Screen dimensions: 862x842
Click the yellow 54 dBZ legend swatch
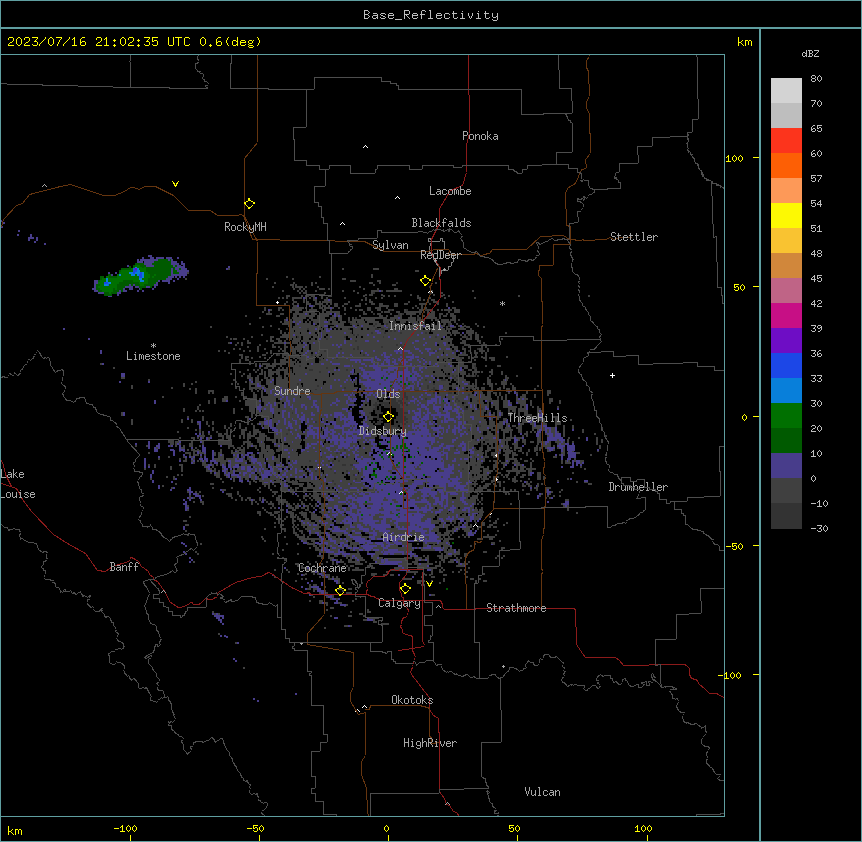[786, 215]
